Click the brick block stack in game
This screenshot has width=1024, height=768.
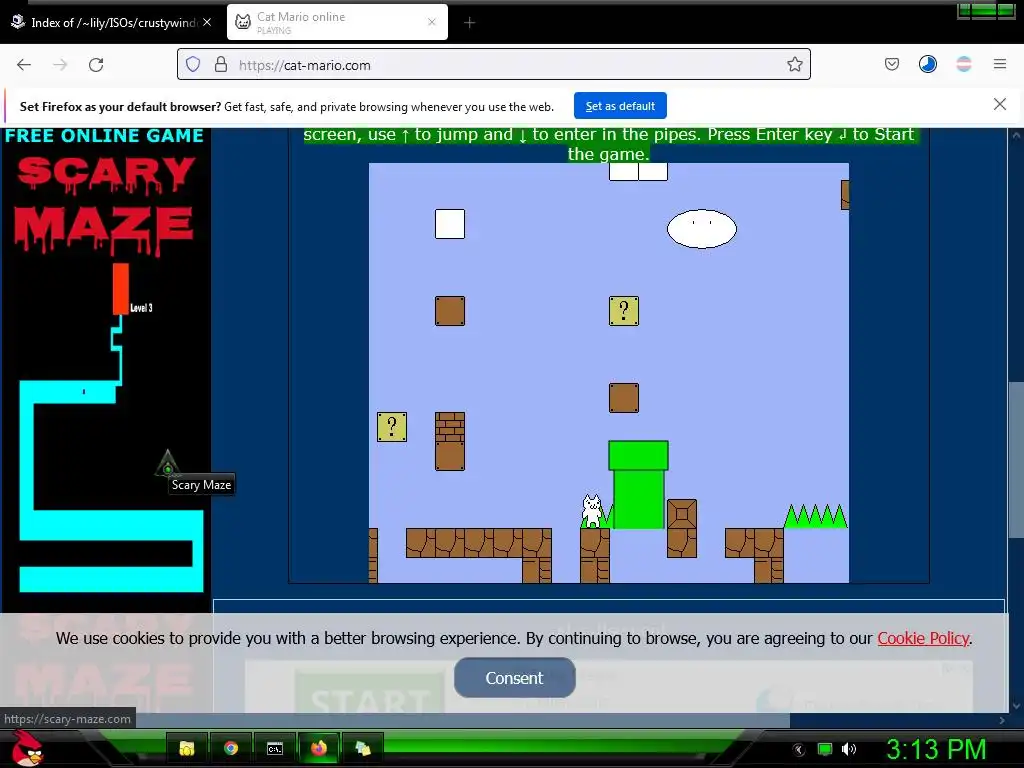coord(450,441)
